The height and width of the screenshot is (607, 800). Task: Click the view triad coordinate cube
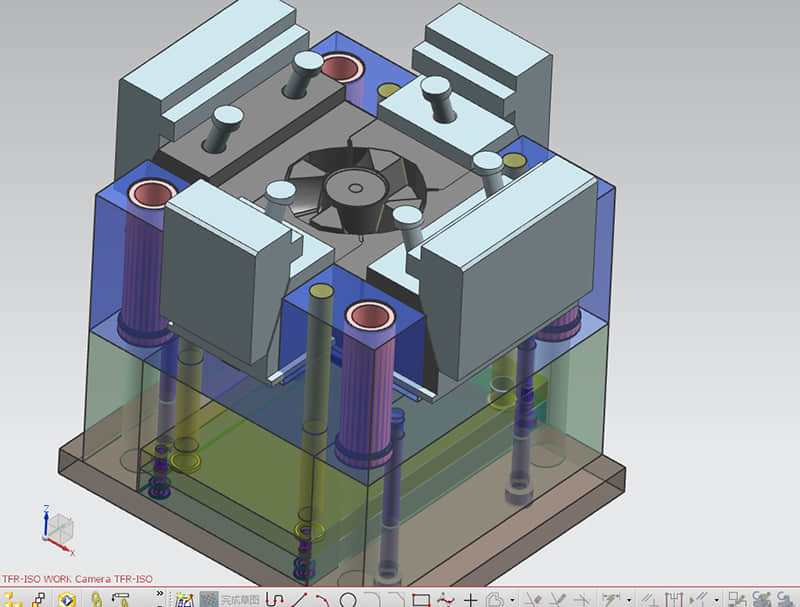click(x=61, y=529)
